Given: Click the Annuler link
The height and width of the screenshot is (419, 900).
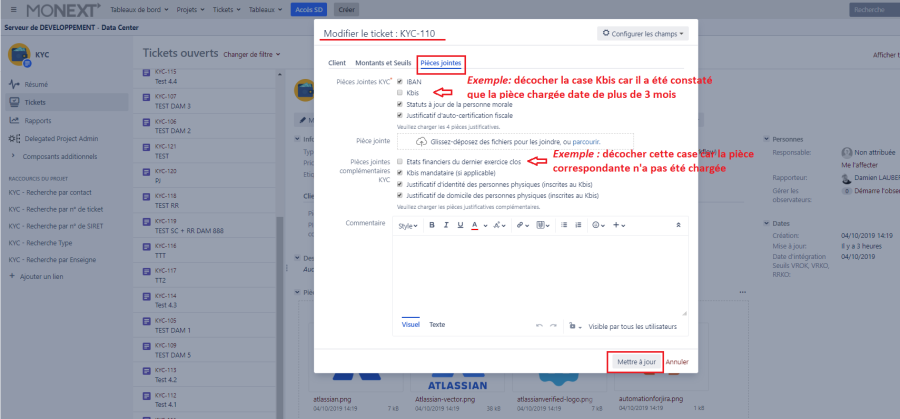Looking at the screenshot, I should coord(677,361).
